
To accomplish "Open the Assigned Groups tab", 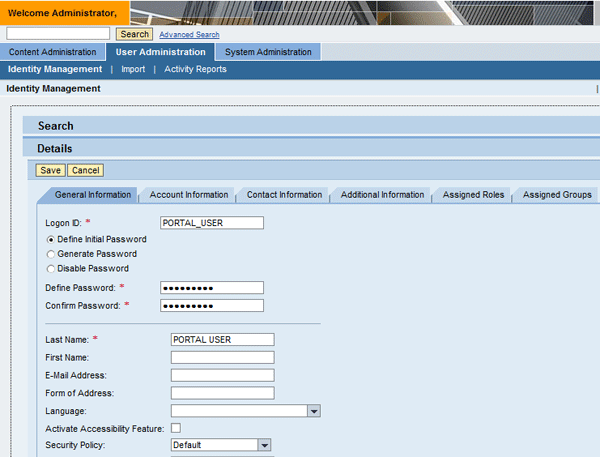I will (x=556, y=195).
